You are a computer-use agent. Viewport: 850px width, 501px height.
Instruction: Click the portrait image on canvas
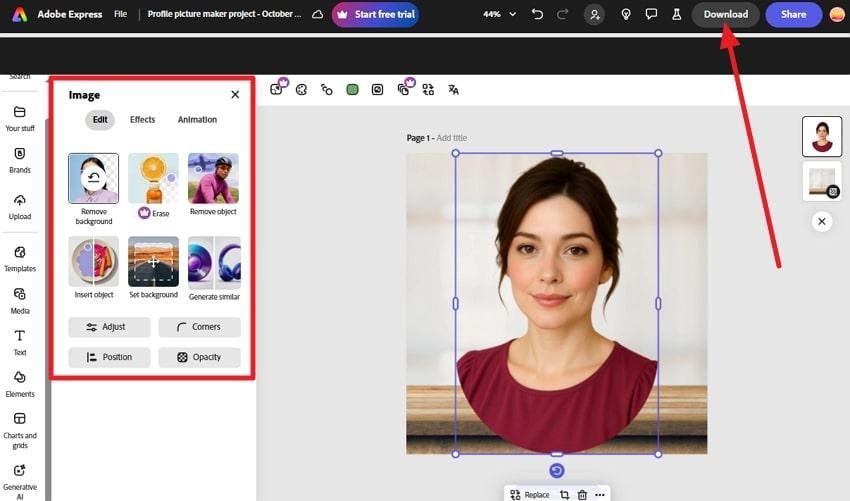tap(557, 304)
